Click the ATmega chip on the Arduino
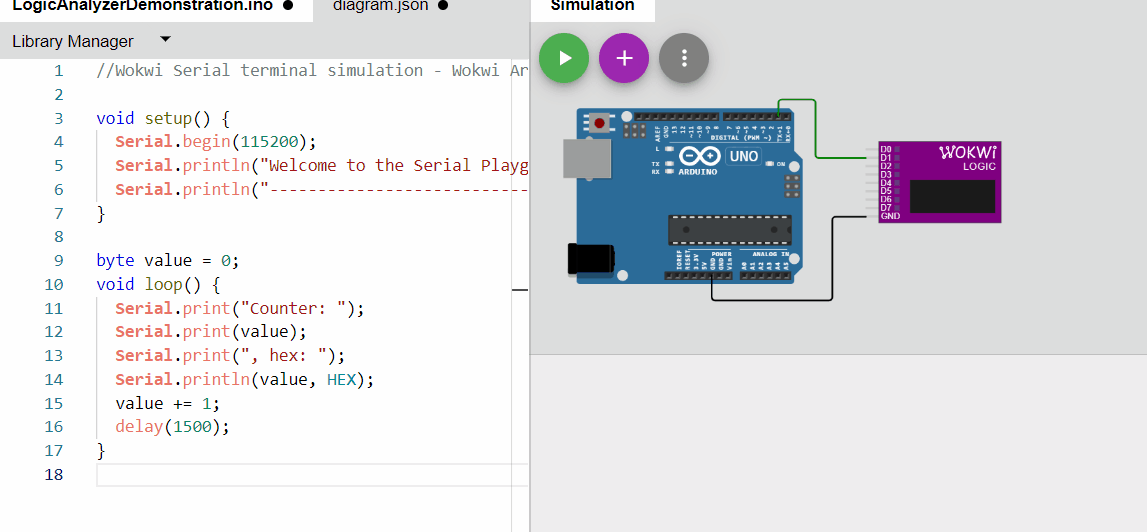This screenshot has width=1147, height=532. click(729, 230)
